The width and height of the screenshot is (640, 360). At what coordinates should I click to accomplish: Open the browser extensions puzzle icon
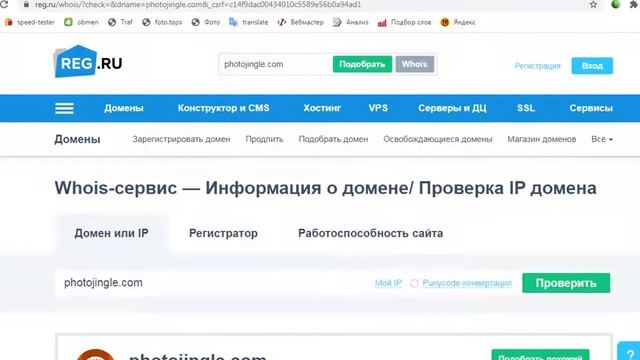click(634, 4)
